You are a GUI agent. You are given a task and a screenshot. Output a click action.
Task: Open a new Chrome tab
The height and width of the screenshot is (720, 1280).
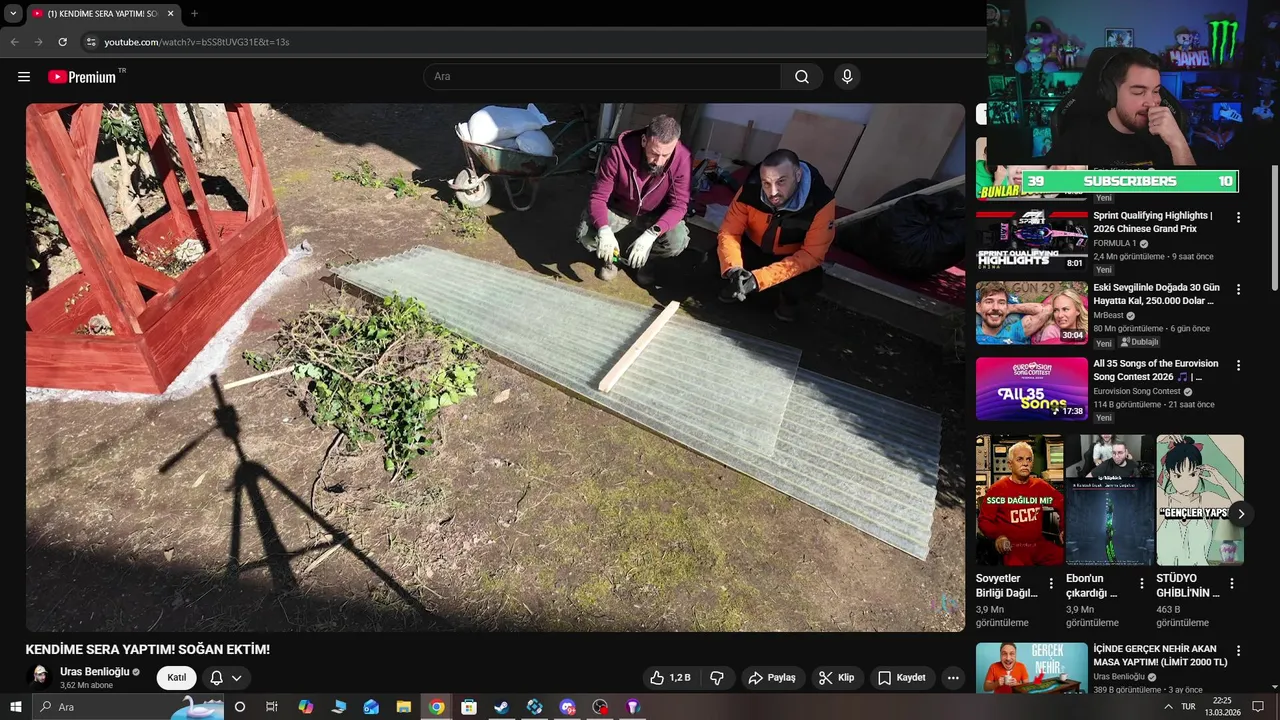[194, 14]
